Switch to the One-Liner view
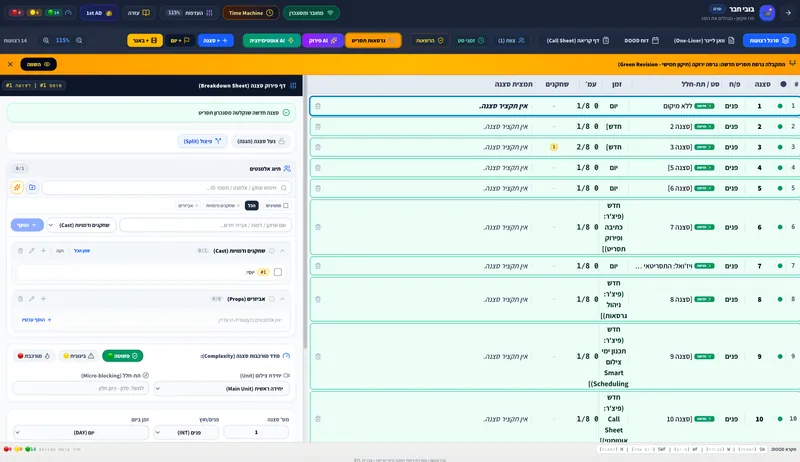The width and height of the screenshot is (800, 462). coord(704,40)
